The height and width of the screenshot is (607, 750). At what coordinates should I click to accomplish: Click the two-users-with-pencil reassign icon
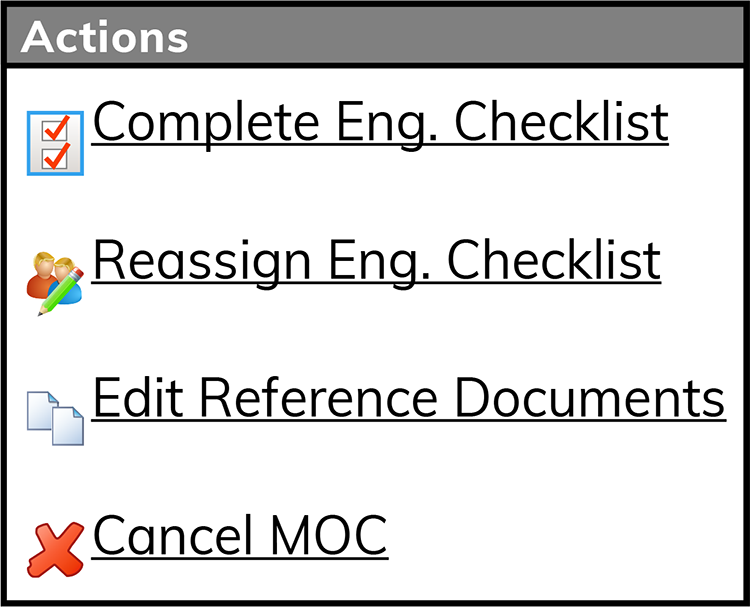click(x=55, y=284)
